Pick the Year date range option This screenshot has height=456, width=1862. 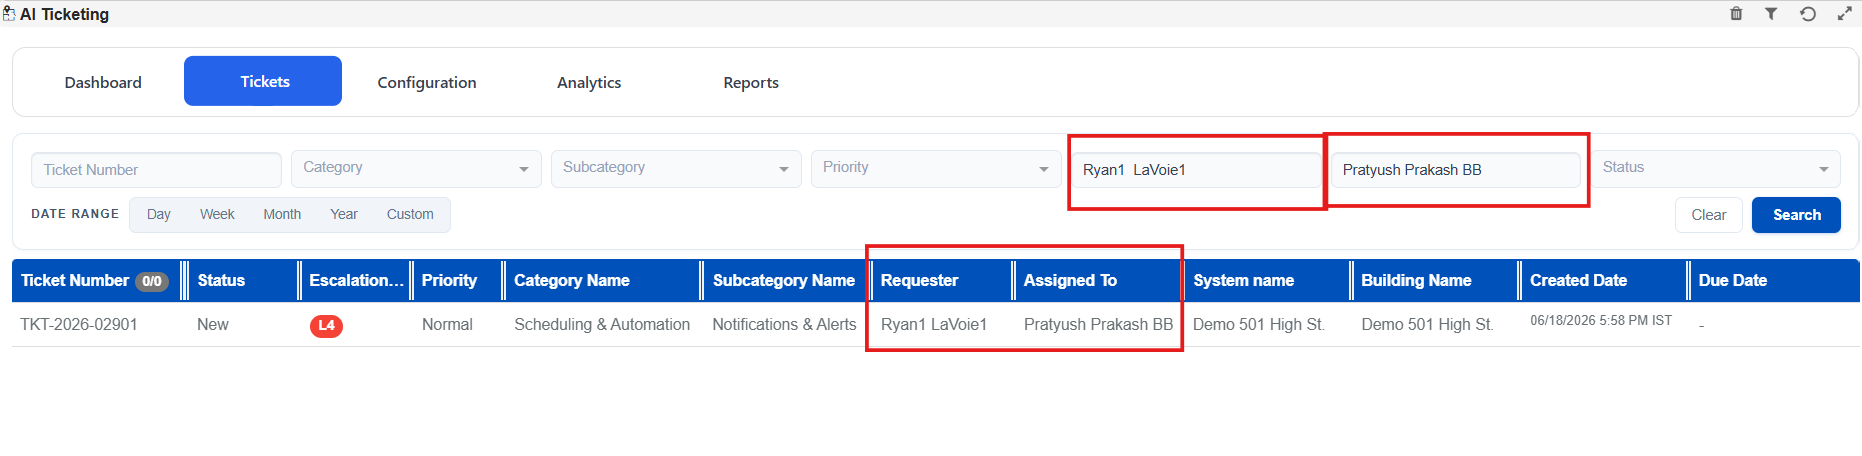[x=344, y=214]
